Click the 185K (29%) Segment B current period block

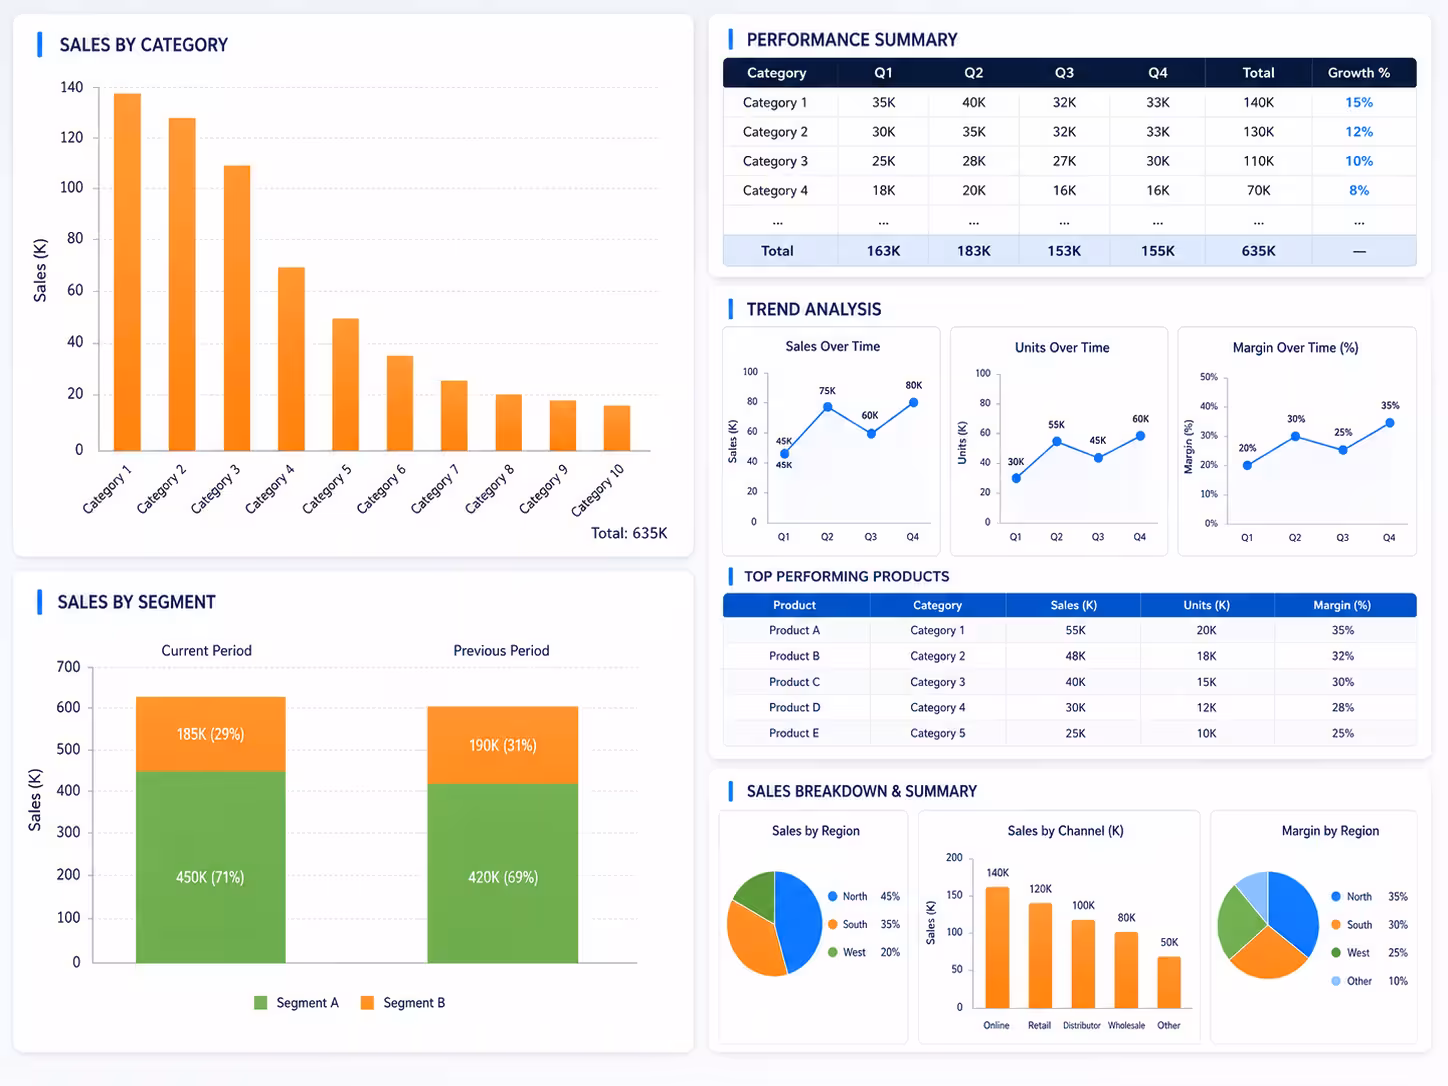point(210,734)
